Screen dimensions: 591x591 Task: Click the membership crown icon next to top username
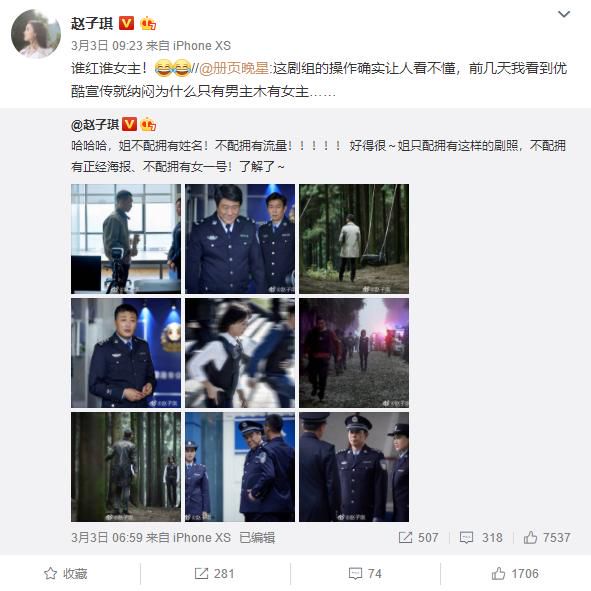148,23
